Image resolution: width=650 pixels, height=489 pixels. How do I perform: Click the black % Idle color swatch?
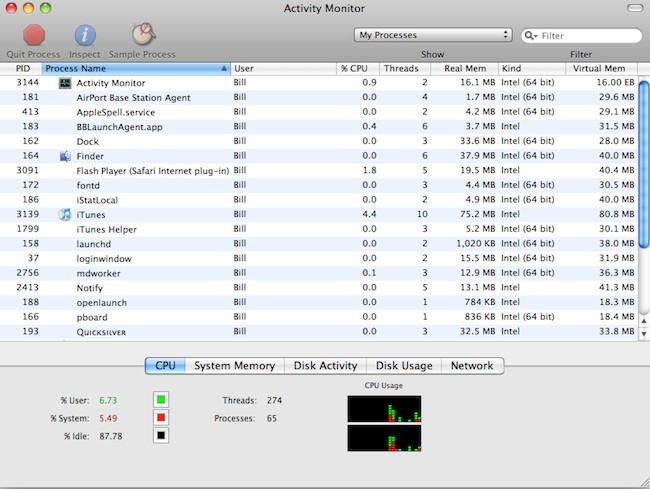161,436
